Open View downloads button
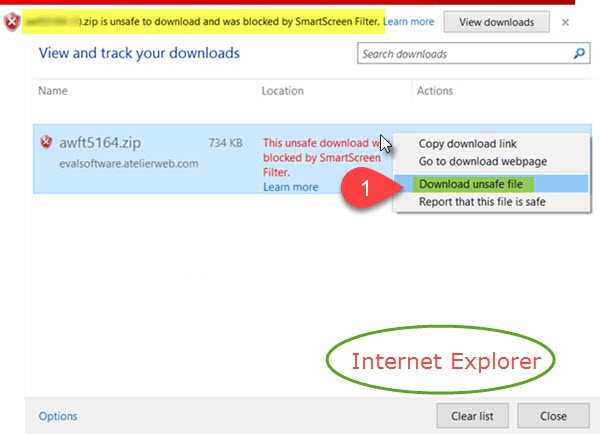Viewport: 600px width, 434px height. pyautogui.click(x=496, y=22)
